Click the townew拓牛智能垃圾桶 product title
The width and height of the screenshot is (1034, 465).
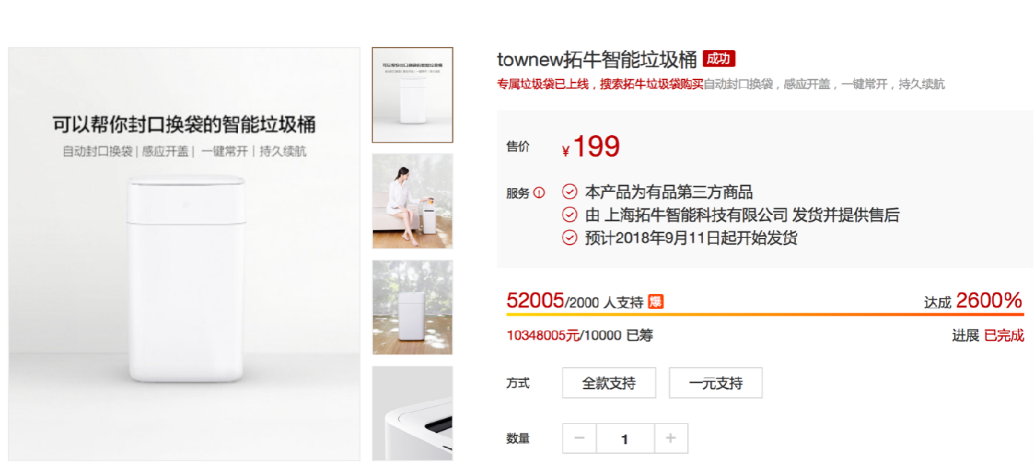click(597, 59)
